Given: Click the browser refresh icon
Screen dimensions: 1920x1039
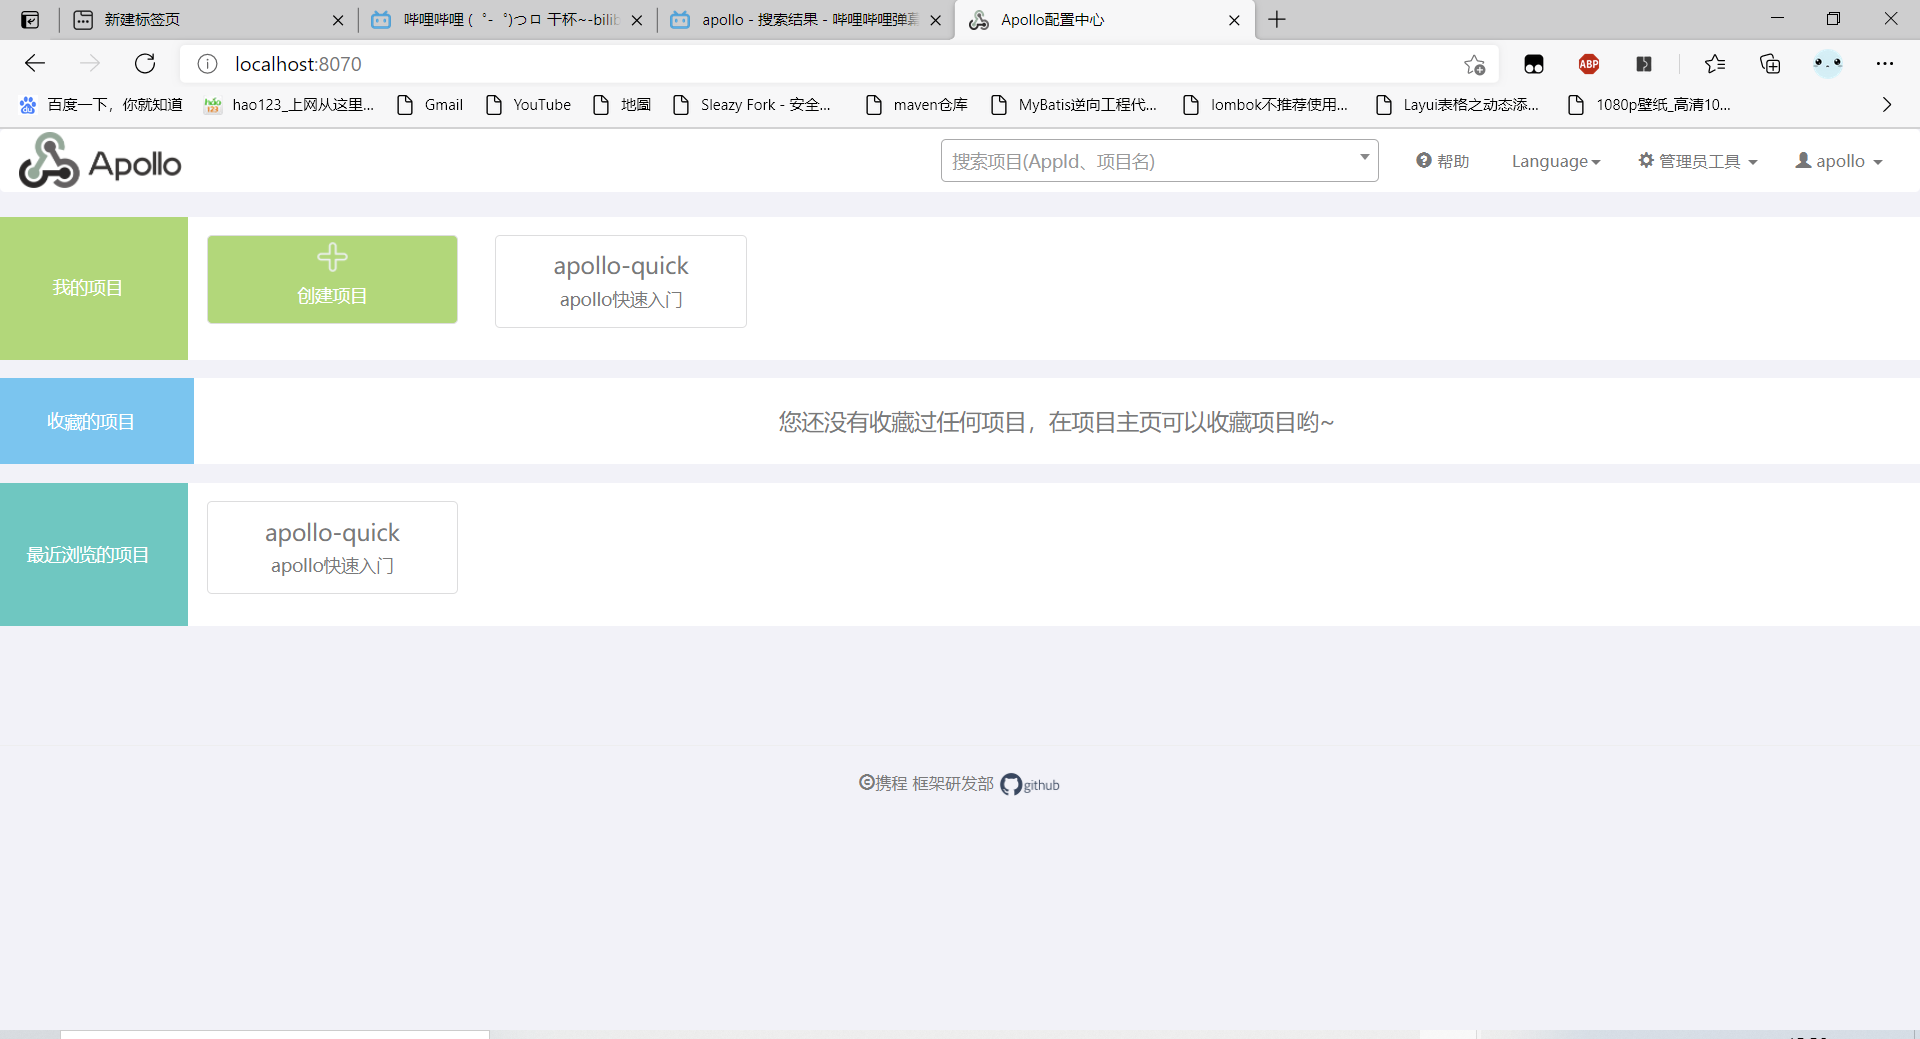Looking at the screenshot, I should (x=144, y=63).
